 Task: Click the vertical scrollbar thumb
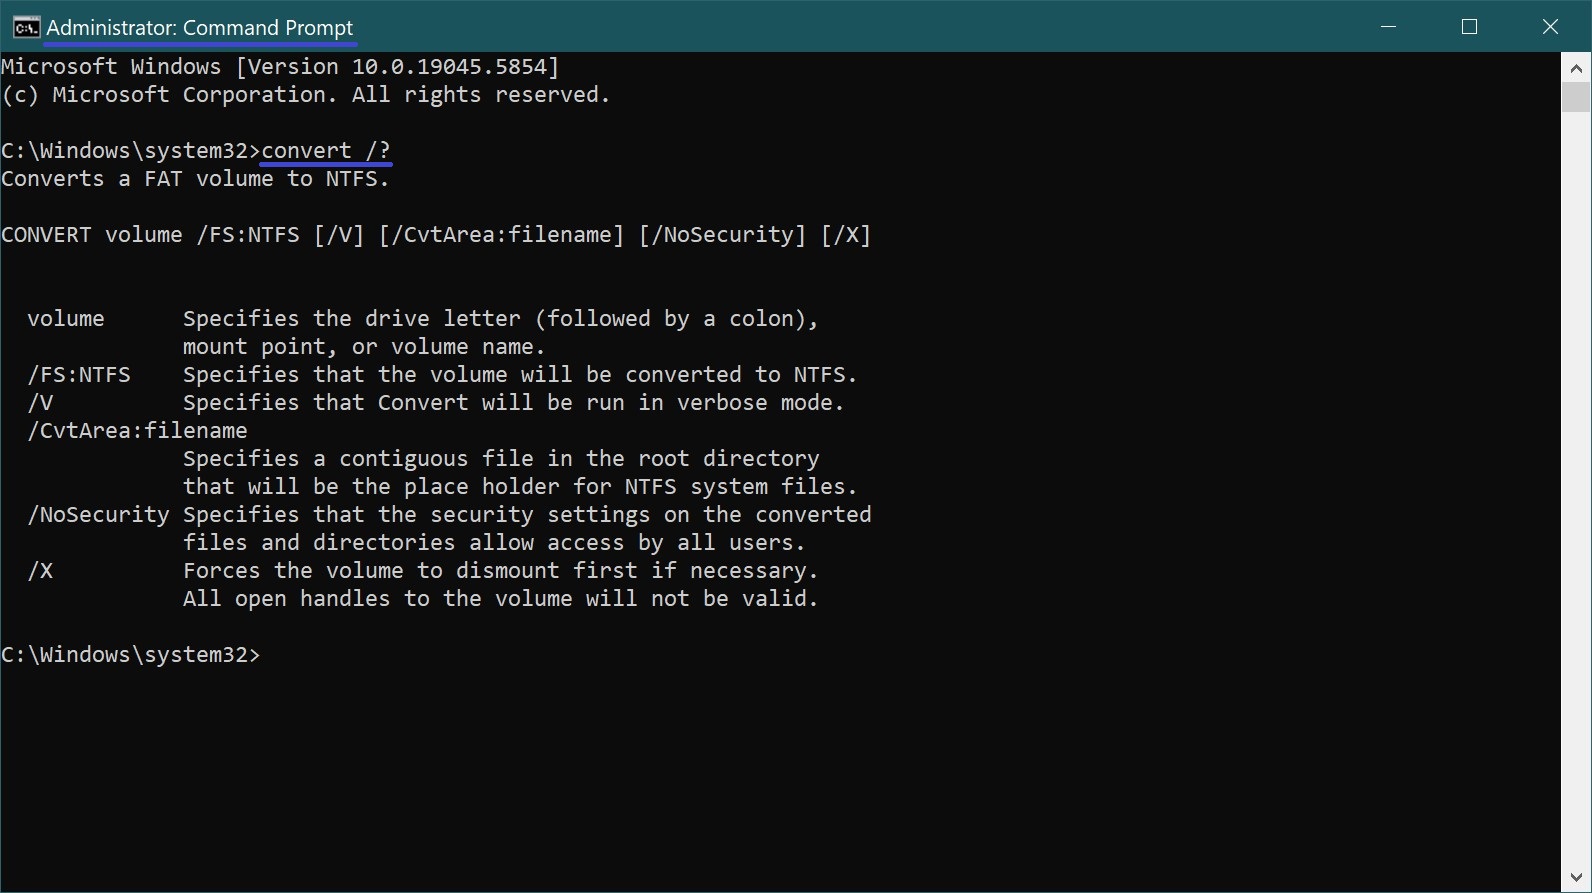point(1576,98)
